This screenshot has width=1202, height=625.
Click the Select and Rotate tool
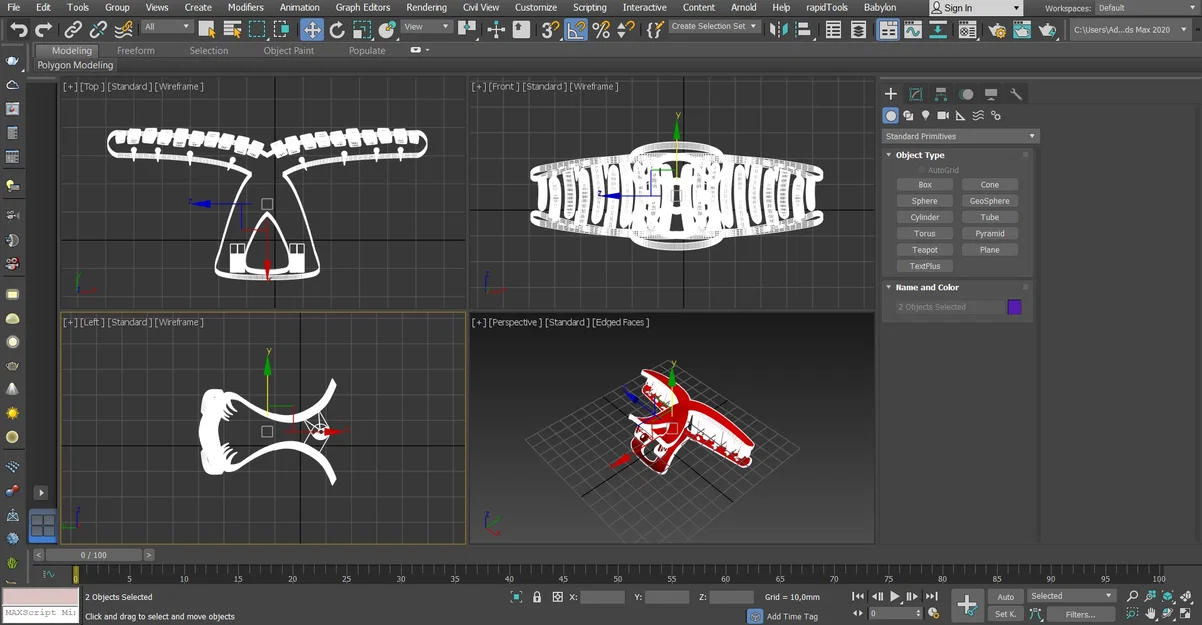[337, 30]
